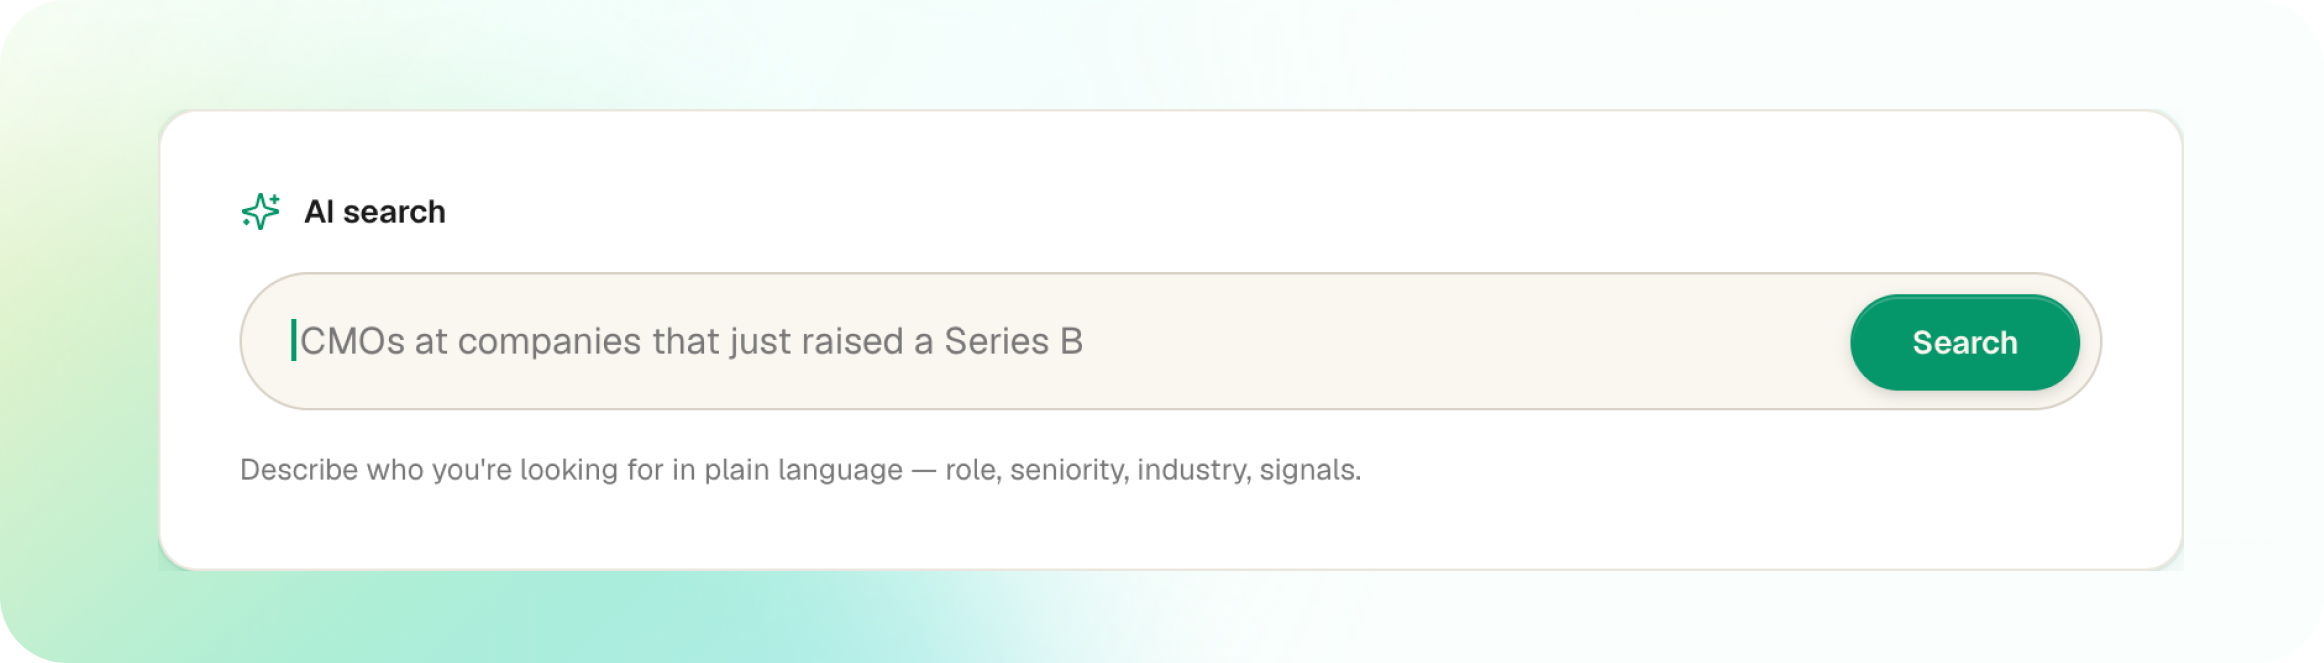Select the "AI search" heading label
The width and height of the screenshot is (2324, 663).
[375, 212]
